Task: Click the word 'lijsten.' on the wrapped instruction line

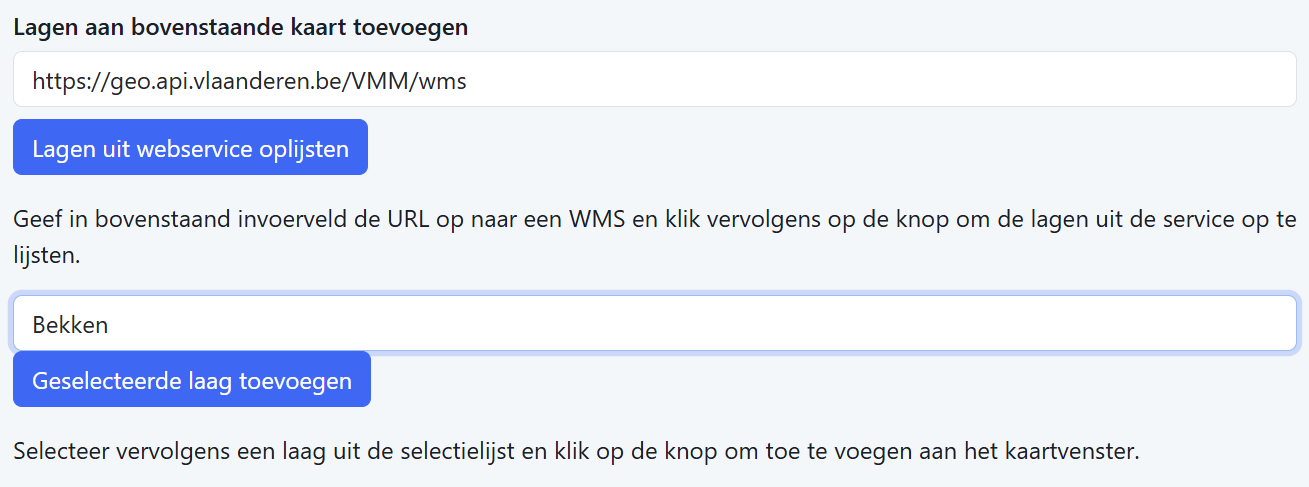Action: tap(46, 256)
